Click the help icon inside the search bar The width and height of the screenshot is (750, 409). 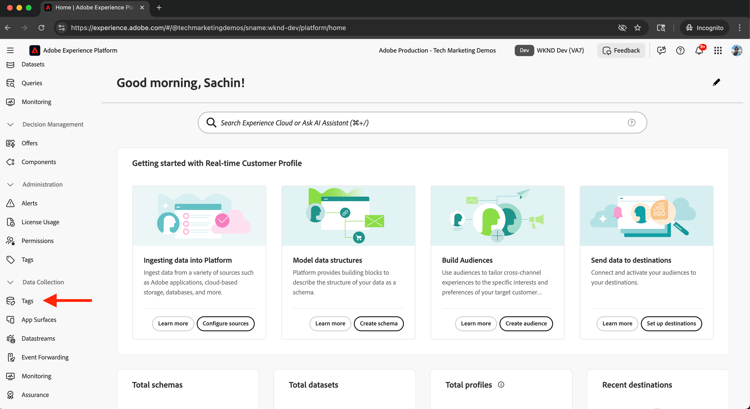click(x=631, y=122)
